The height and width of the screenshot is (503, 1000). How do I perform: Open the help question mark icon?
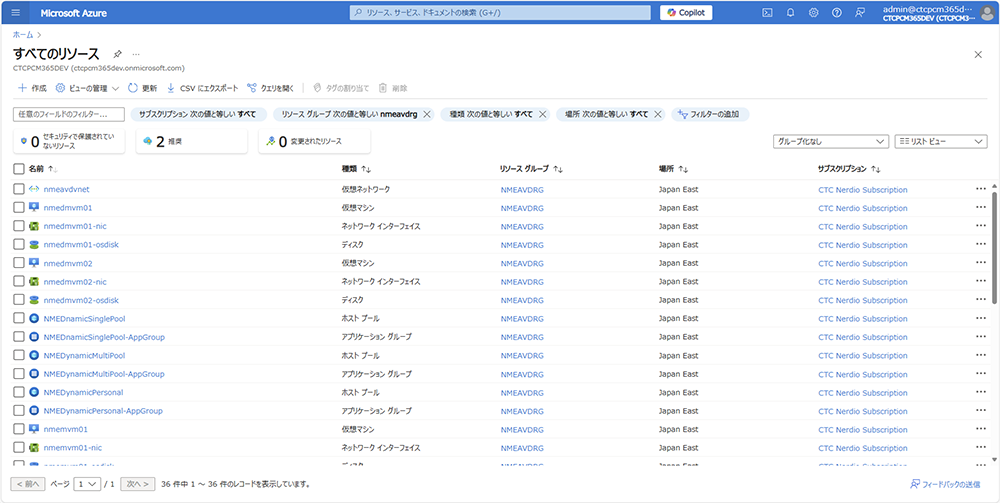pyautogui.click(x=837, y=13)
